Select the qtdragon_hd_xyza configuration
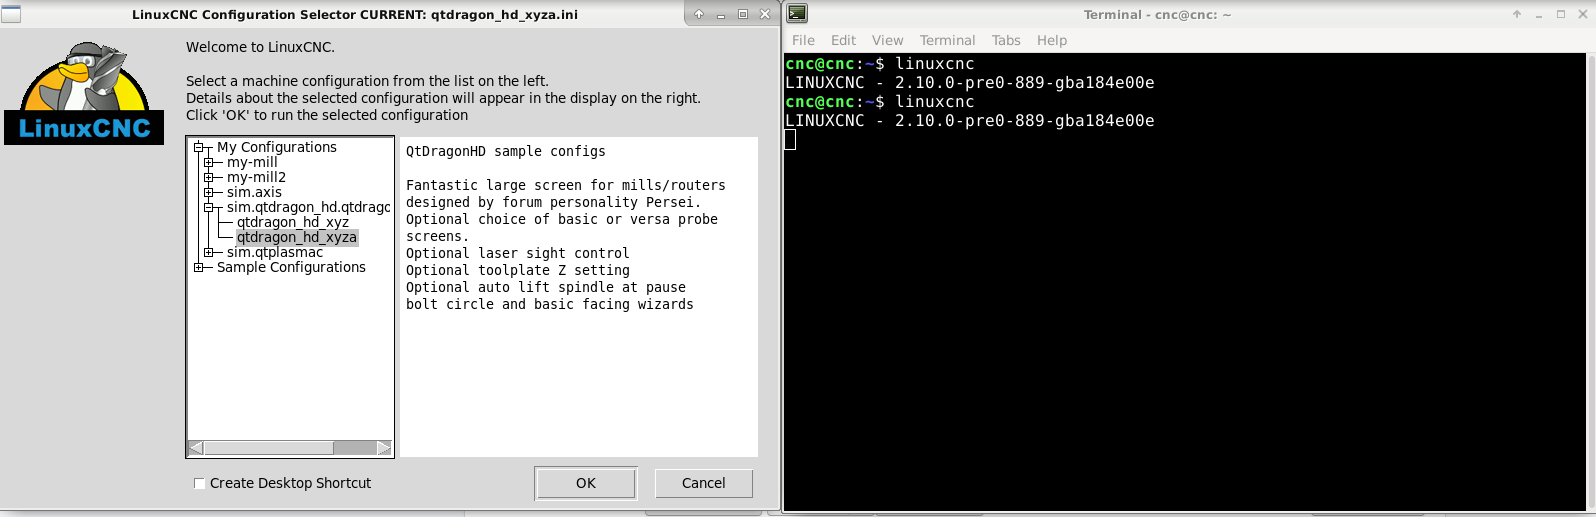Screen dimensions: 1596x517 pos(297,237)
